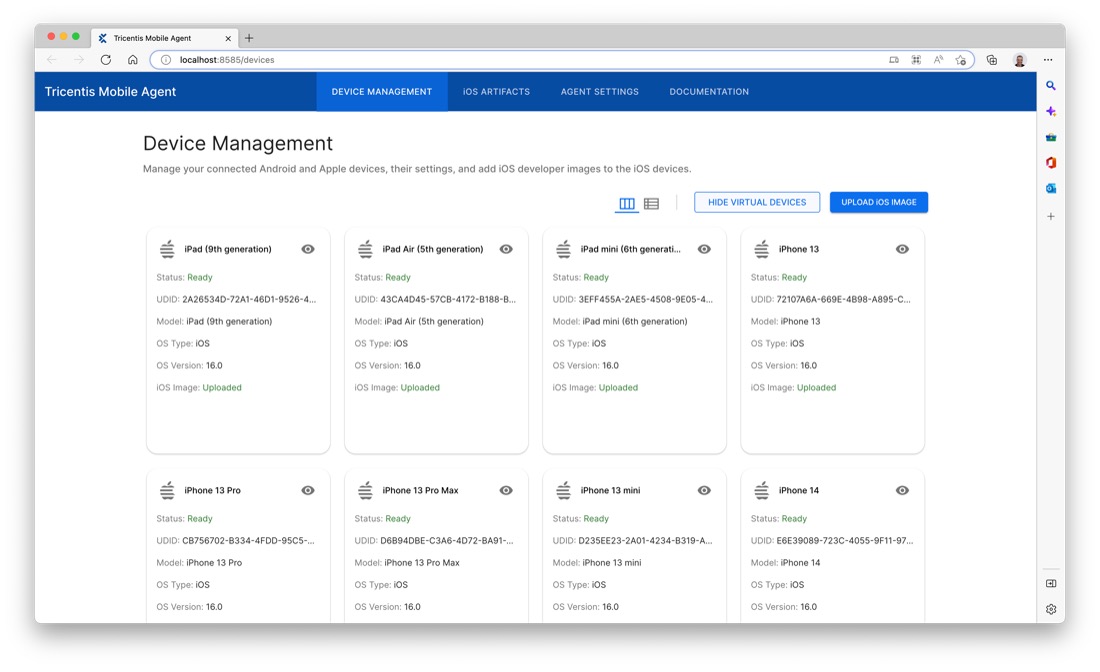
Task: Click Upload iOS Image button
Action: 878,202
